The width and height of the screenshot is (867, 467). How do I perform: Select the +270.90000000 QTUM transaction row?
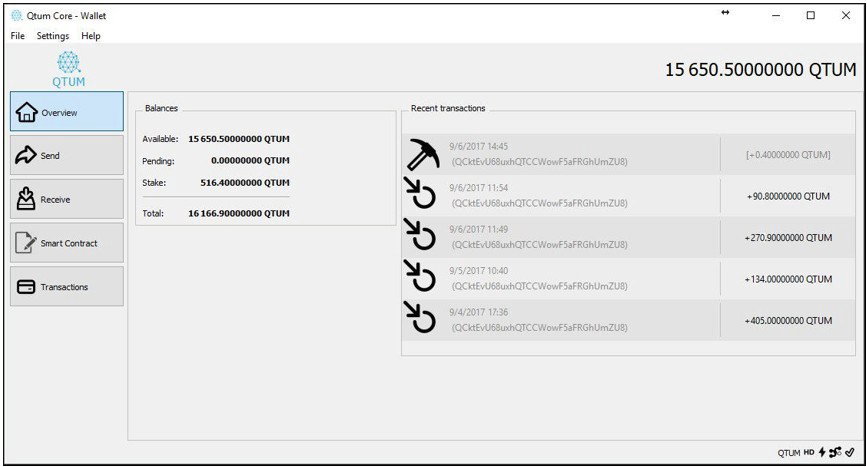coord(629,237)
